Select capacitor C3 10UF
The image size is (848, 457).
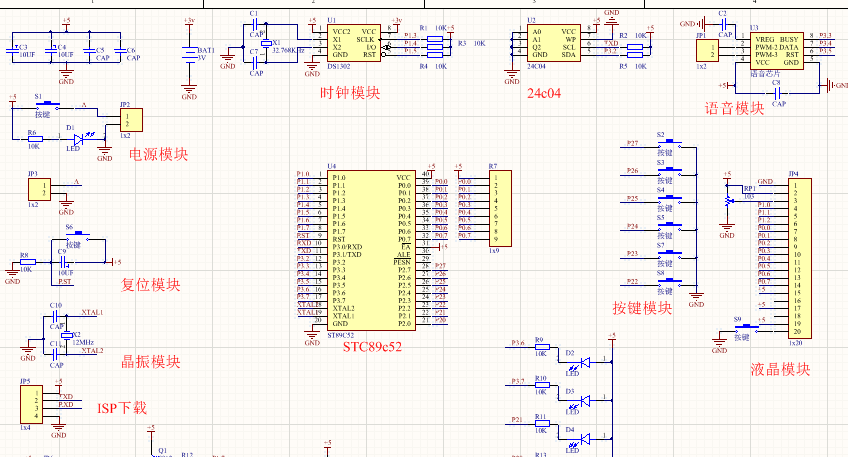pos(12,51)
